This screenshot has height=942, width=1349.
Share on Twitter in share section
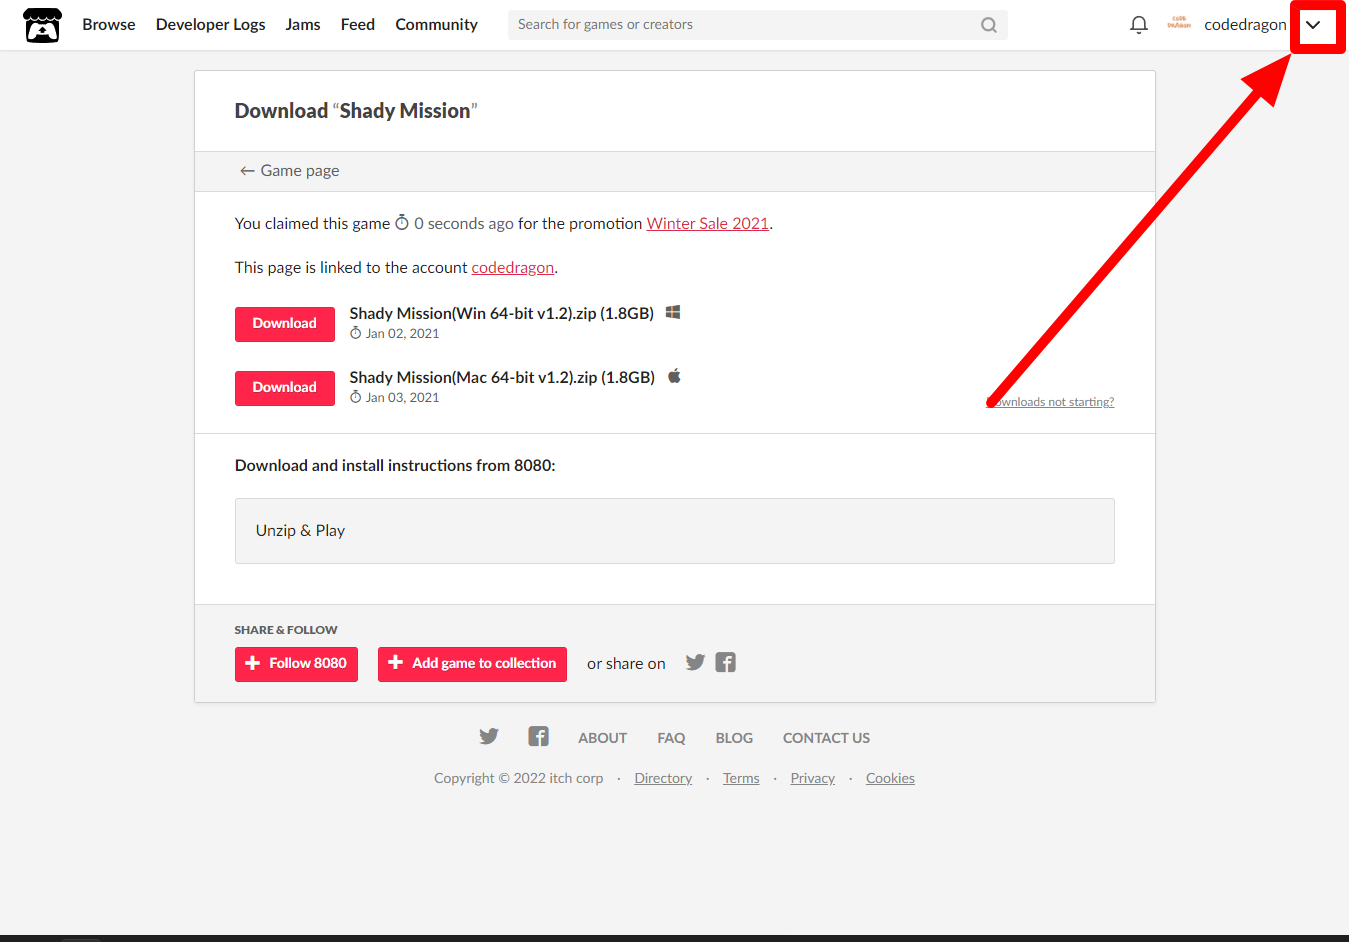pyautogui.click(x=695, y=662)
